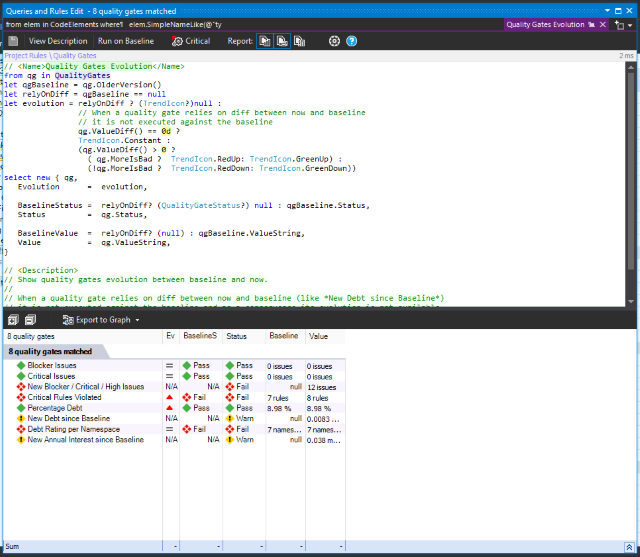Toggle second Report icon option

pyautogui.click(x=282, y=41)
